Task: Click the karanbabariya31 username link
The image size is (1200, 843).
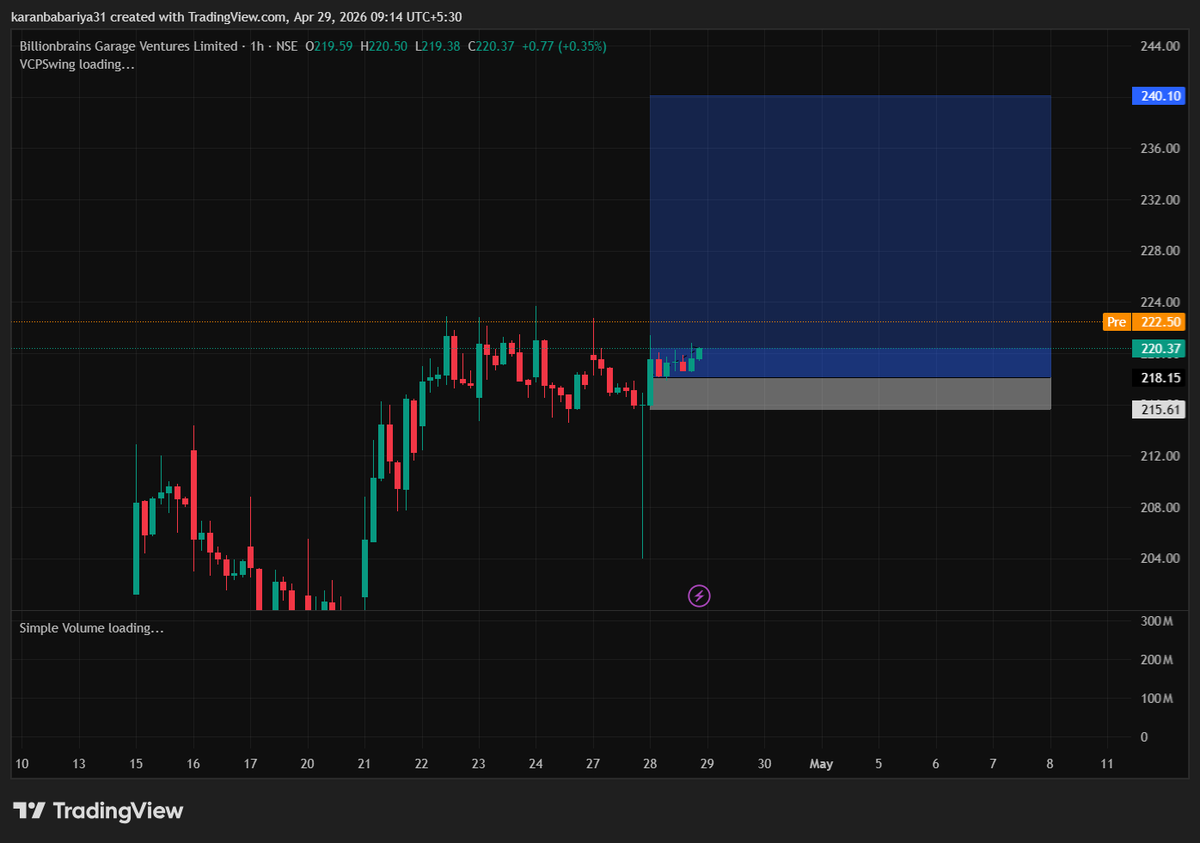Action: click(x=56, y=16)
